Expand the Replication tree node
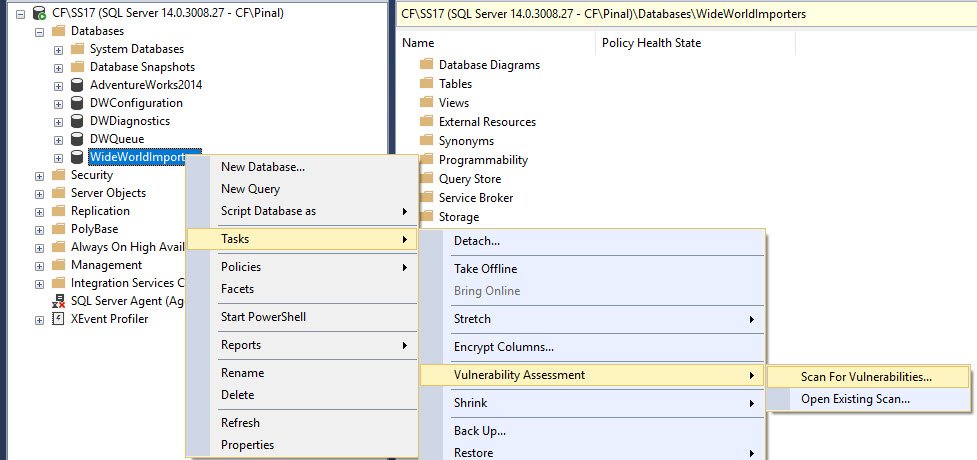 (x=39, y=213)
